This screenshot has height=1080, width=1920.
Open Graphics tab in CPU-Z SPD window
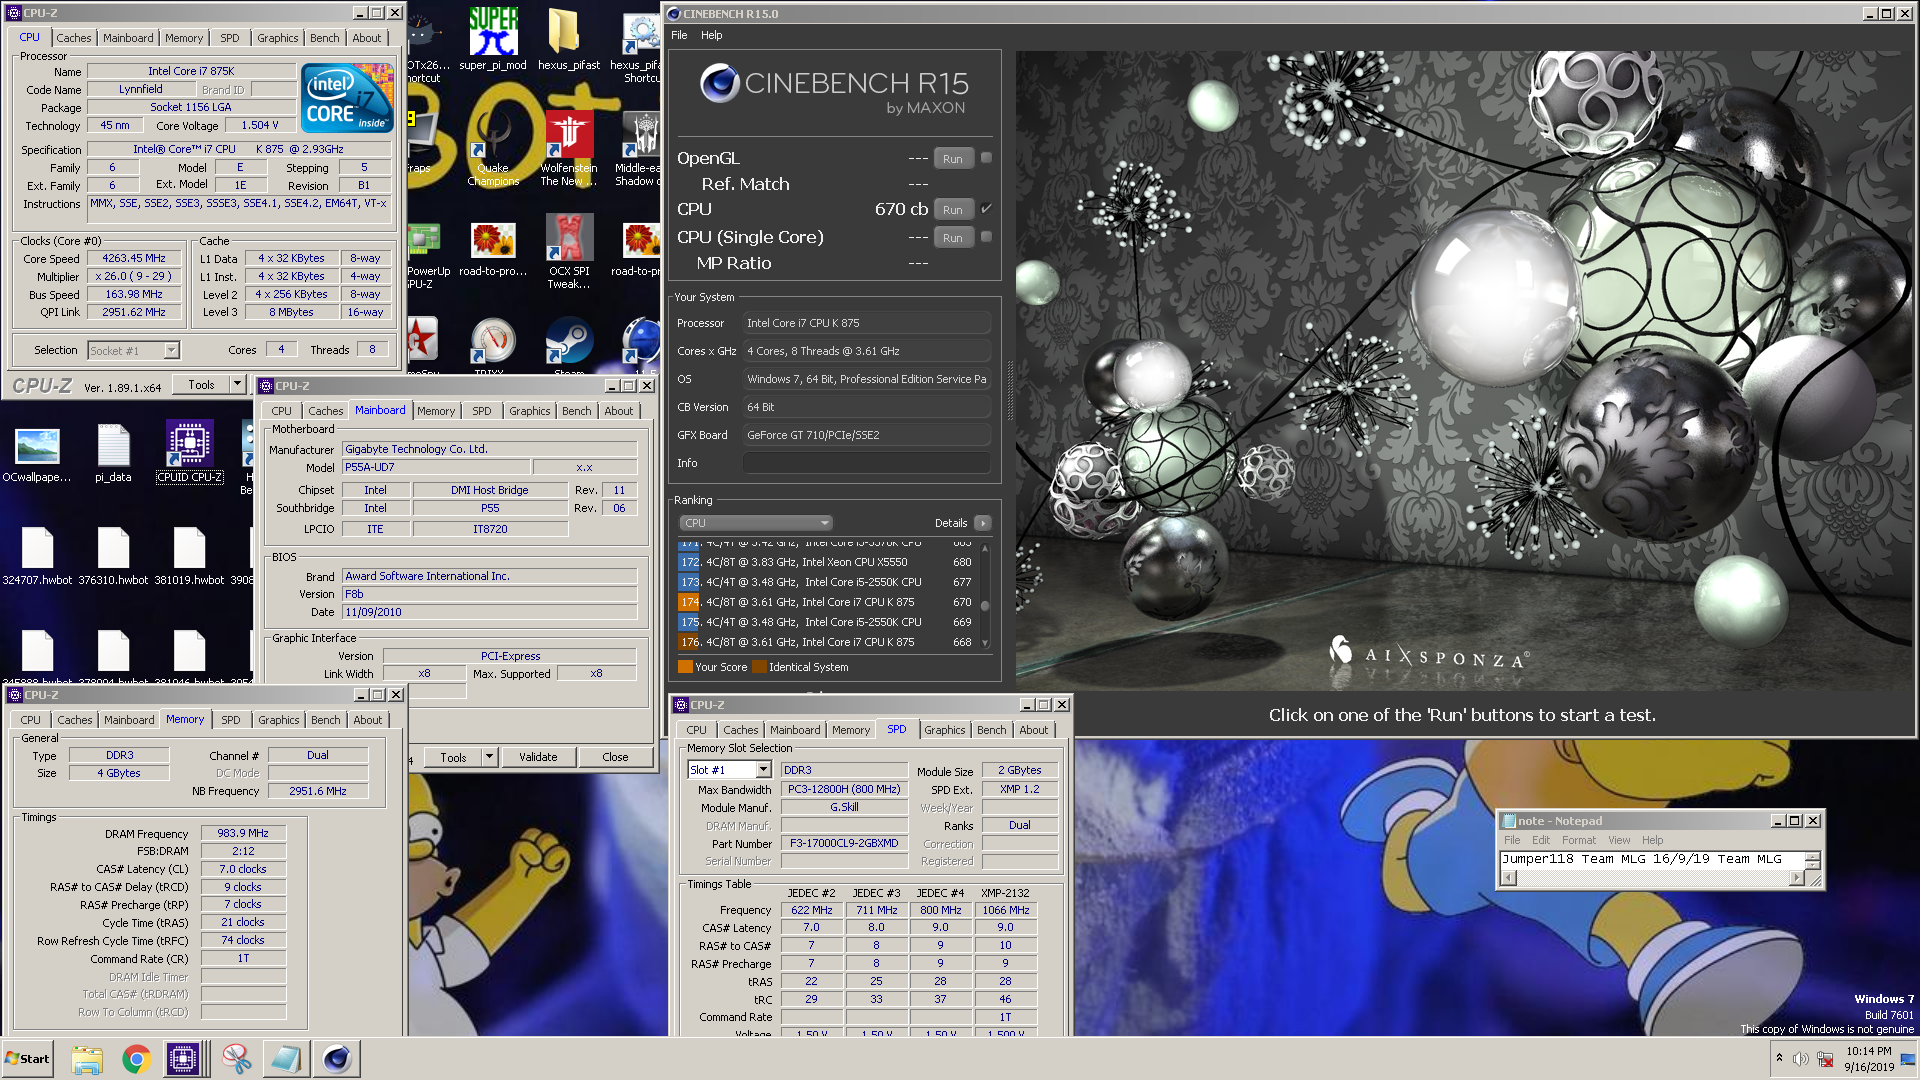click(x=944, y=730)
